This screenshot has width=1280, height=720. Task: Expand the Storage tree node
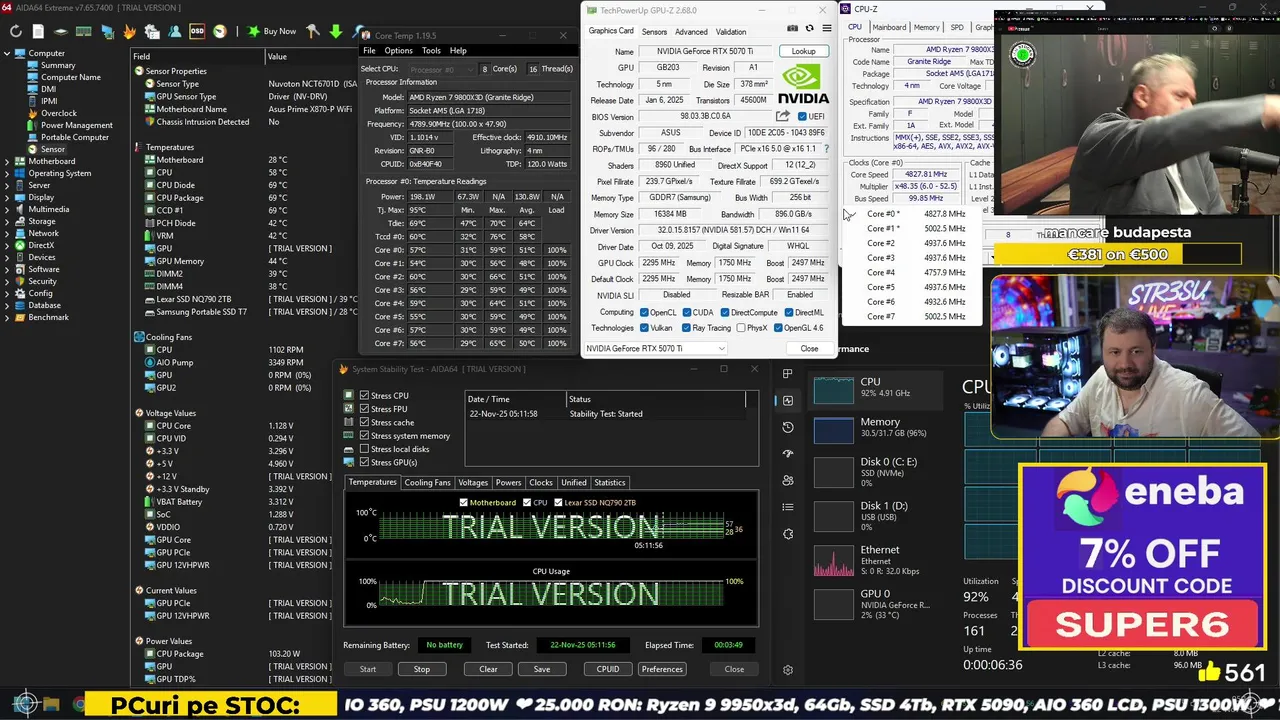tap(8, 221)
